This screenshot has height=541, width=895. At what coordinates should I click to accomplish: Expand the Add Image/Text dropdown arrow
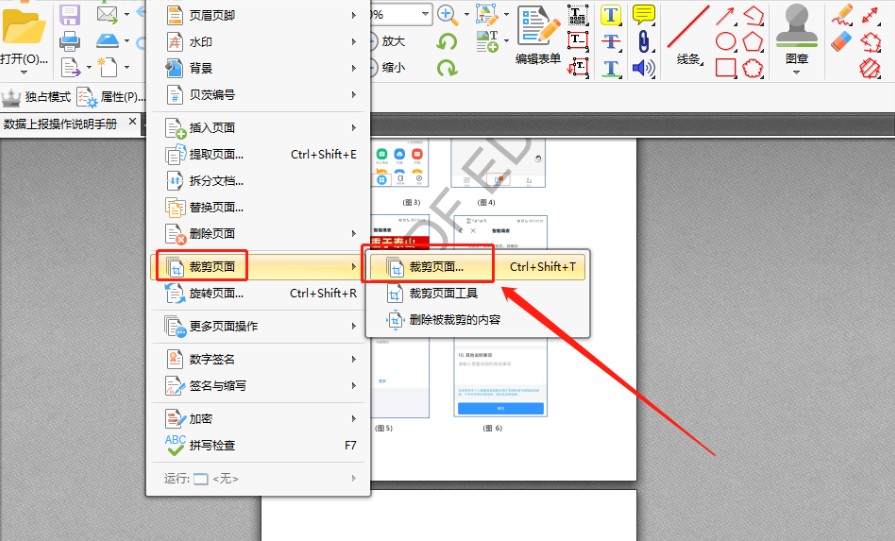(506, 41)
